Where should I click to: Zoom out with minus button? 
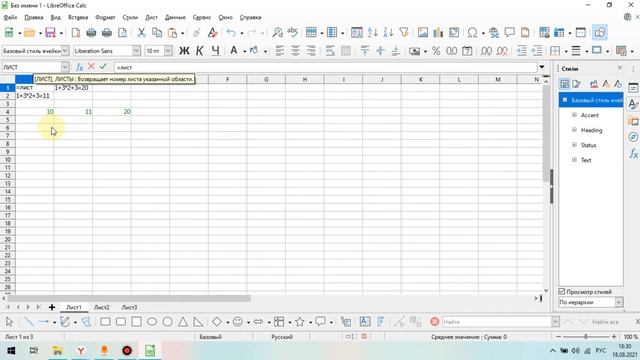coord(558,337)
